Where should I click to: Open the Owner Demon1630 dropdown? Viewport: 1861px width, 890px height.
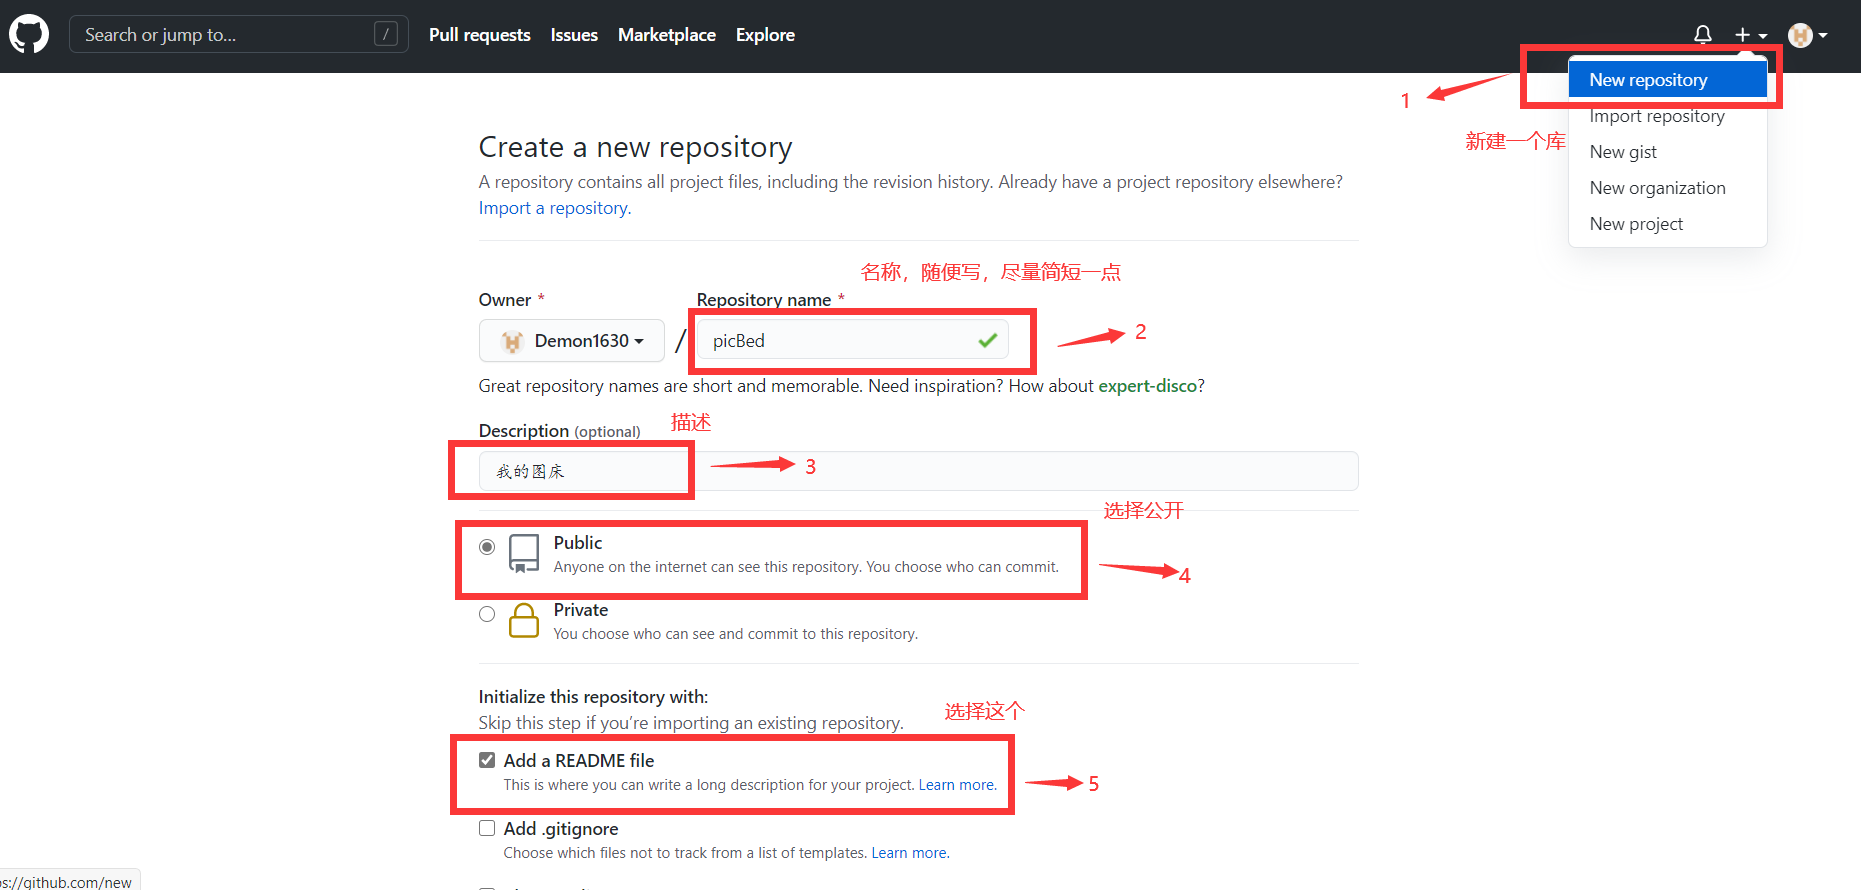click(572, 340)
